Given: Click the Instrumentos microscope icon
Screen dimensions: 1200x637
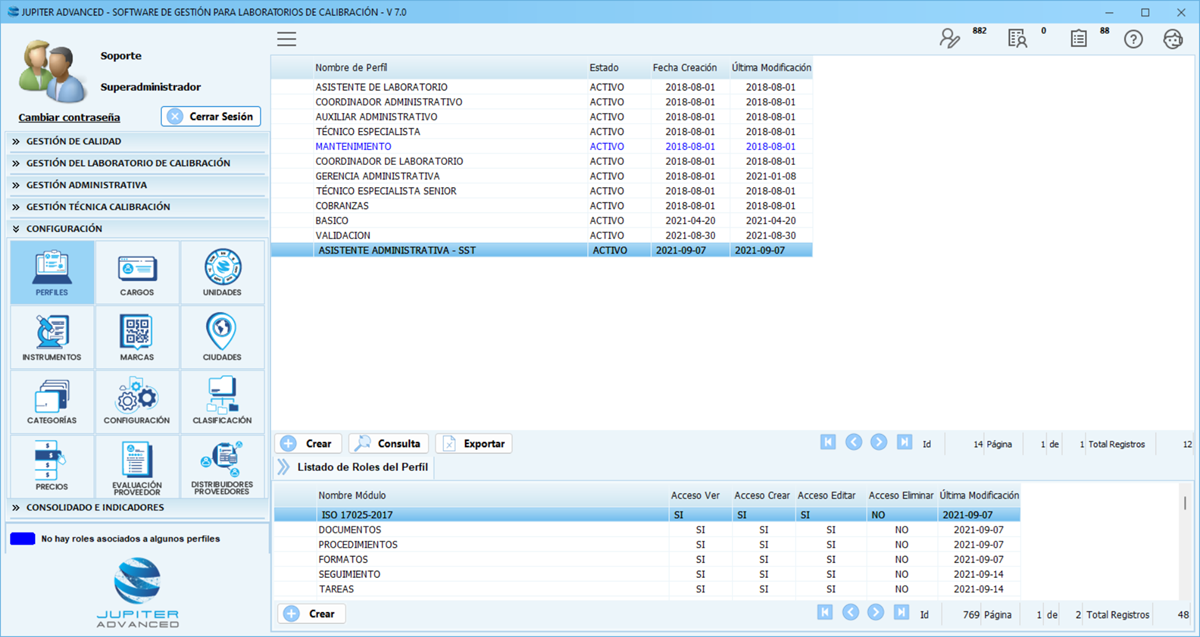Looking at the screenshot, I should [x=51, y=336].
